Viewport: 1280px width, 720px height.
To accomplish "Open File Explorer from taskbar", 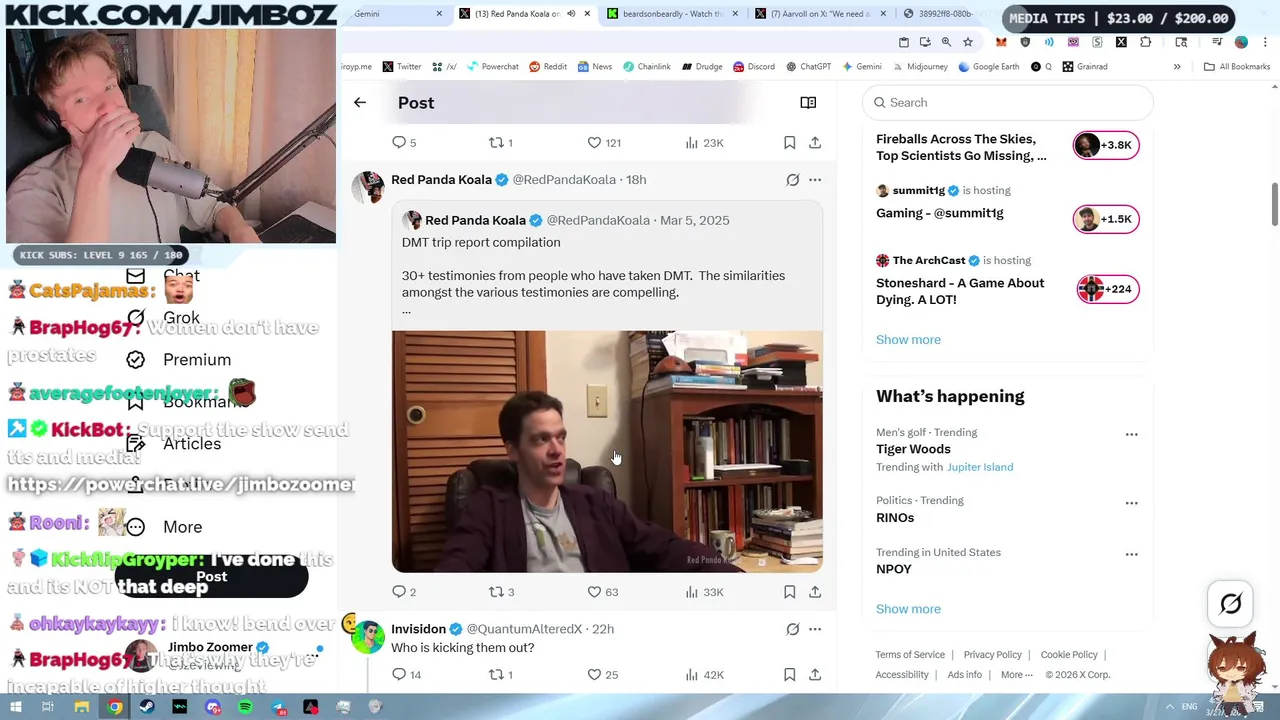I will click(x=82, y=707).
